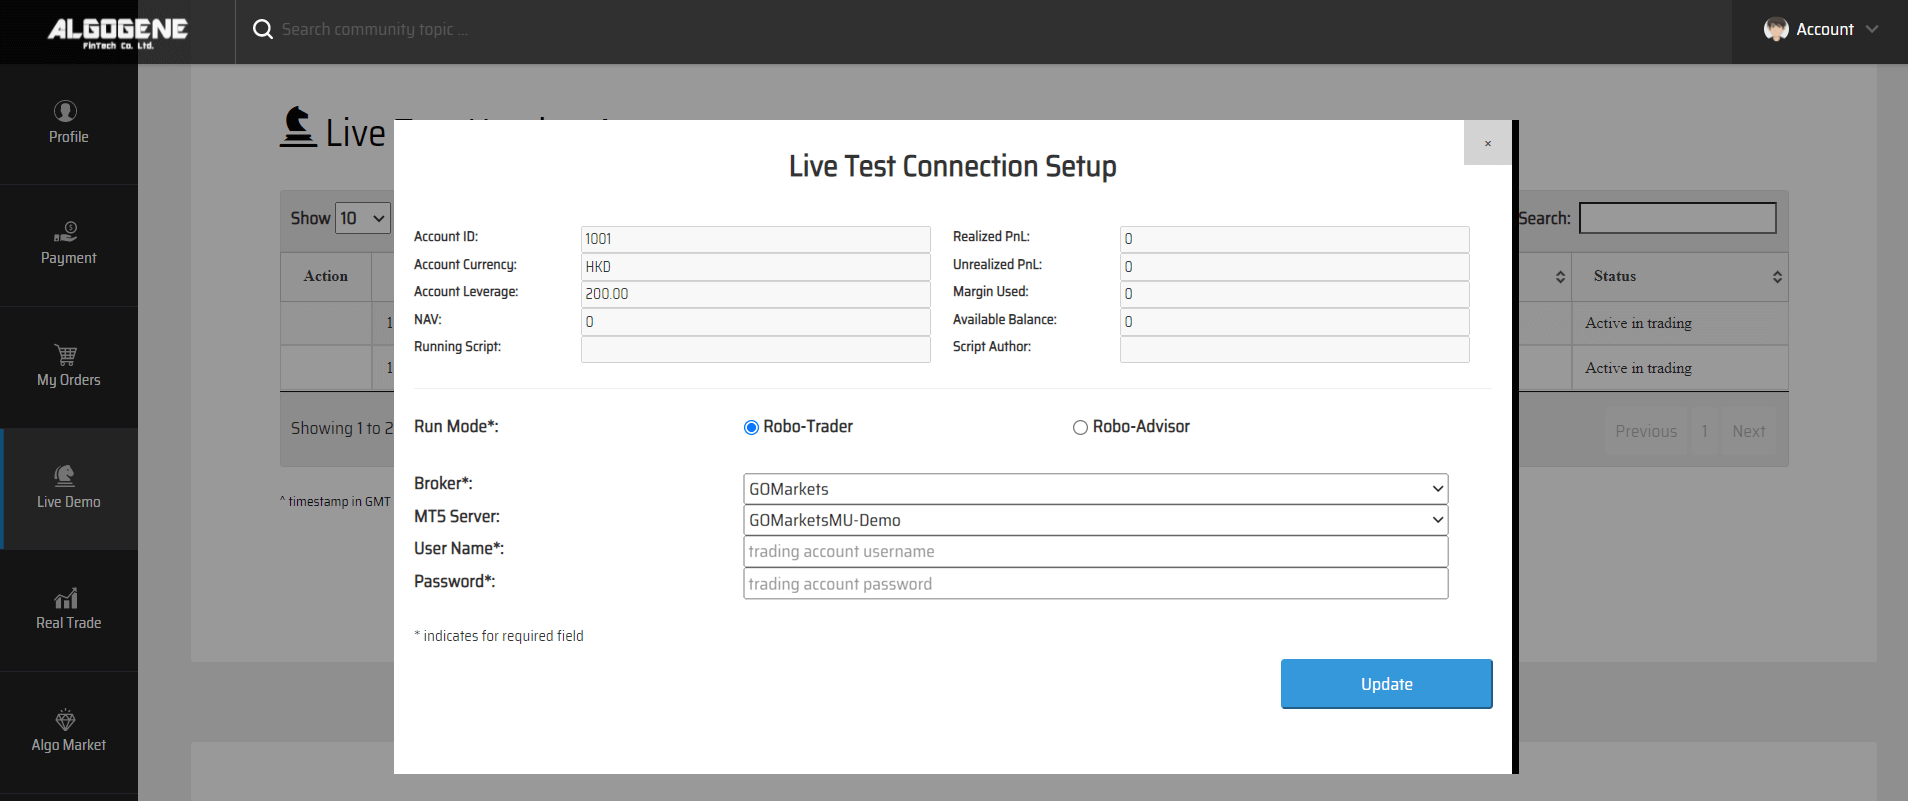
Task: Click the Update button
Action: [1387, 684]
